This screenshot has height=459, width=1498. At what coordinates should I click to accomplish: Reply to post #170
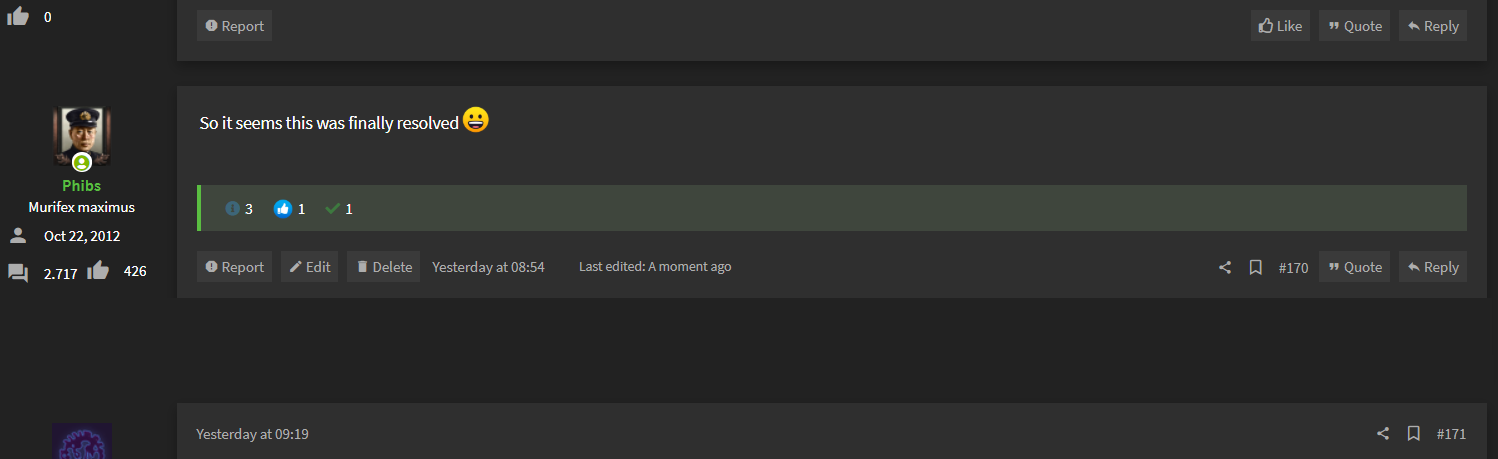tap(1432, 267)
